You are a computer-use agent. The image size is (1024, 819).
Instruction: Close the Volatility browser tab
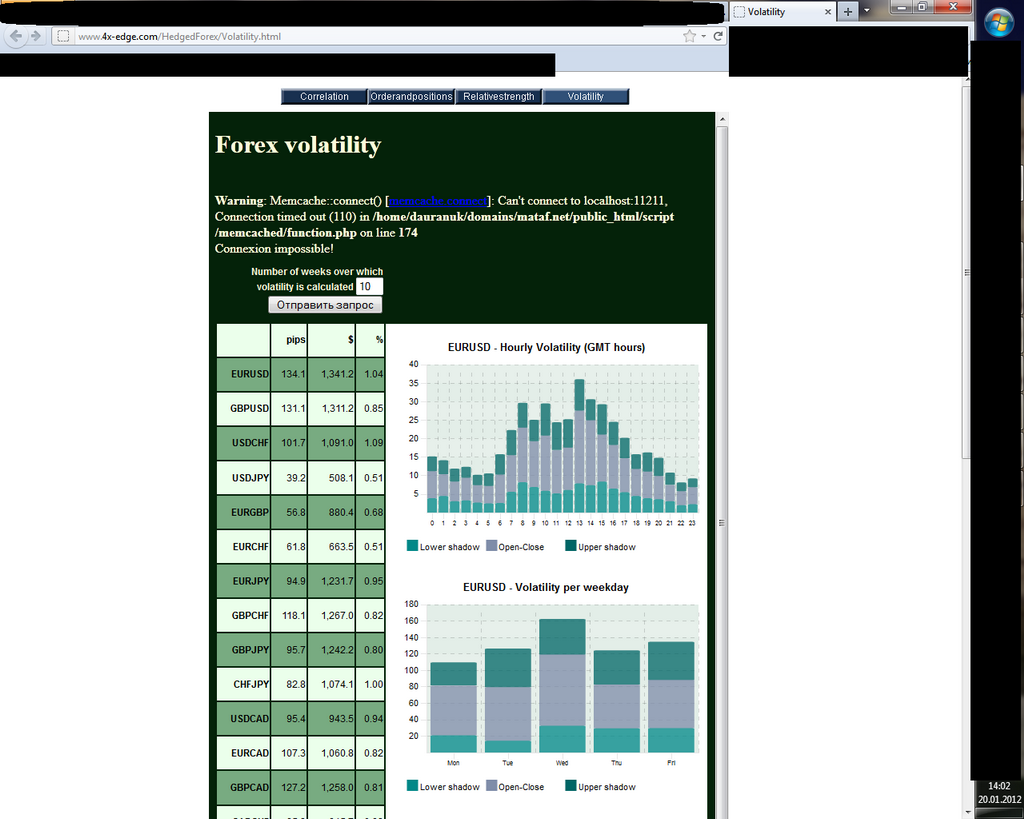point(827,12)
